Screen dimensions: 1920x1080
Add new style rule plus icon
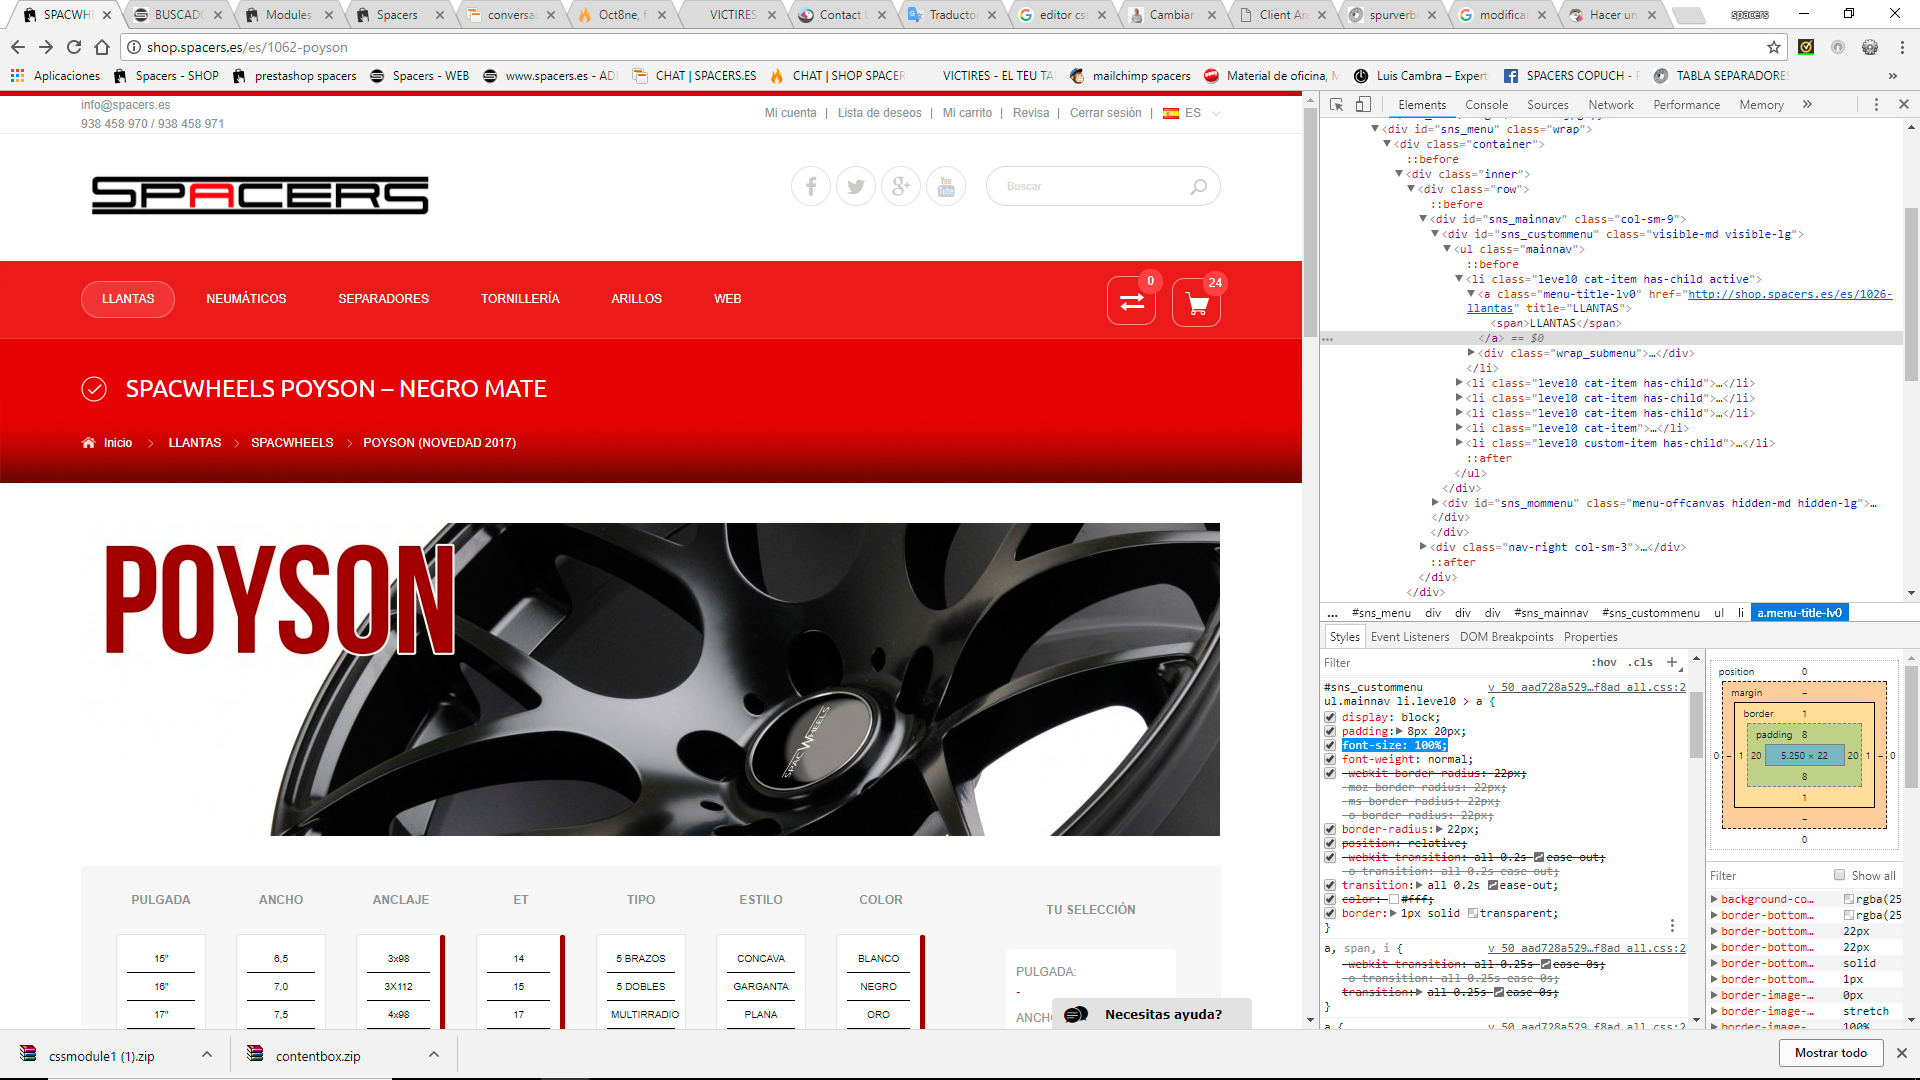(1672, 662)
